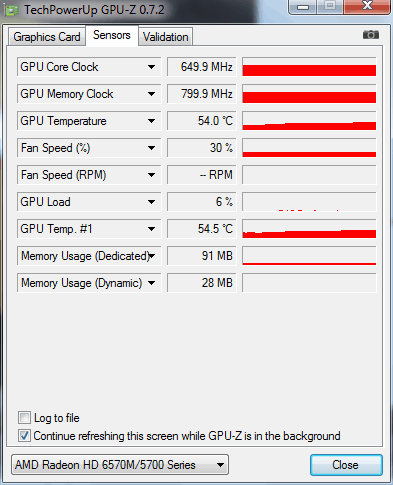Click the GPU-Z app icon in title bar
The image size is (393, 485).
[12, 10]
